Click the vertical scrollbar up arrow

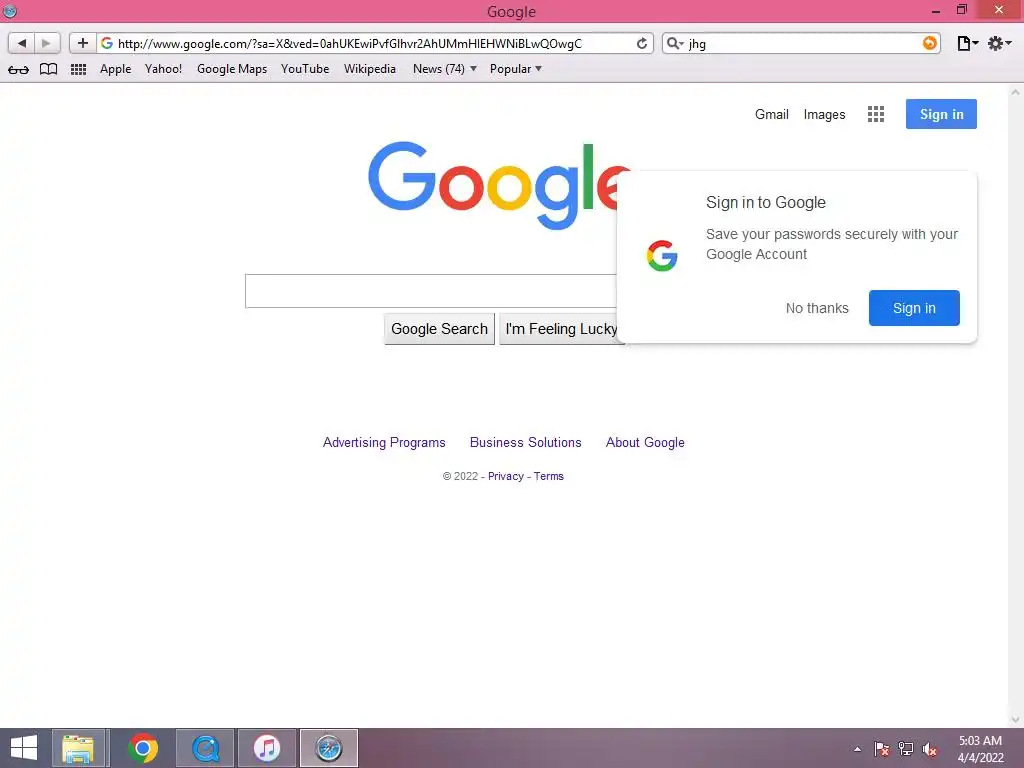[1015, 93]
